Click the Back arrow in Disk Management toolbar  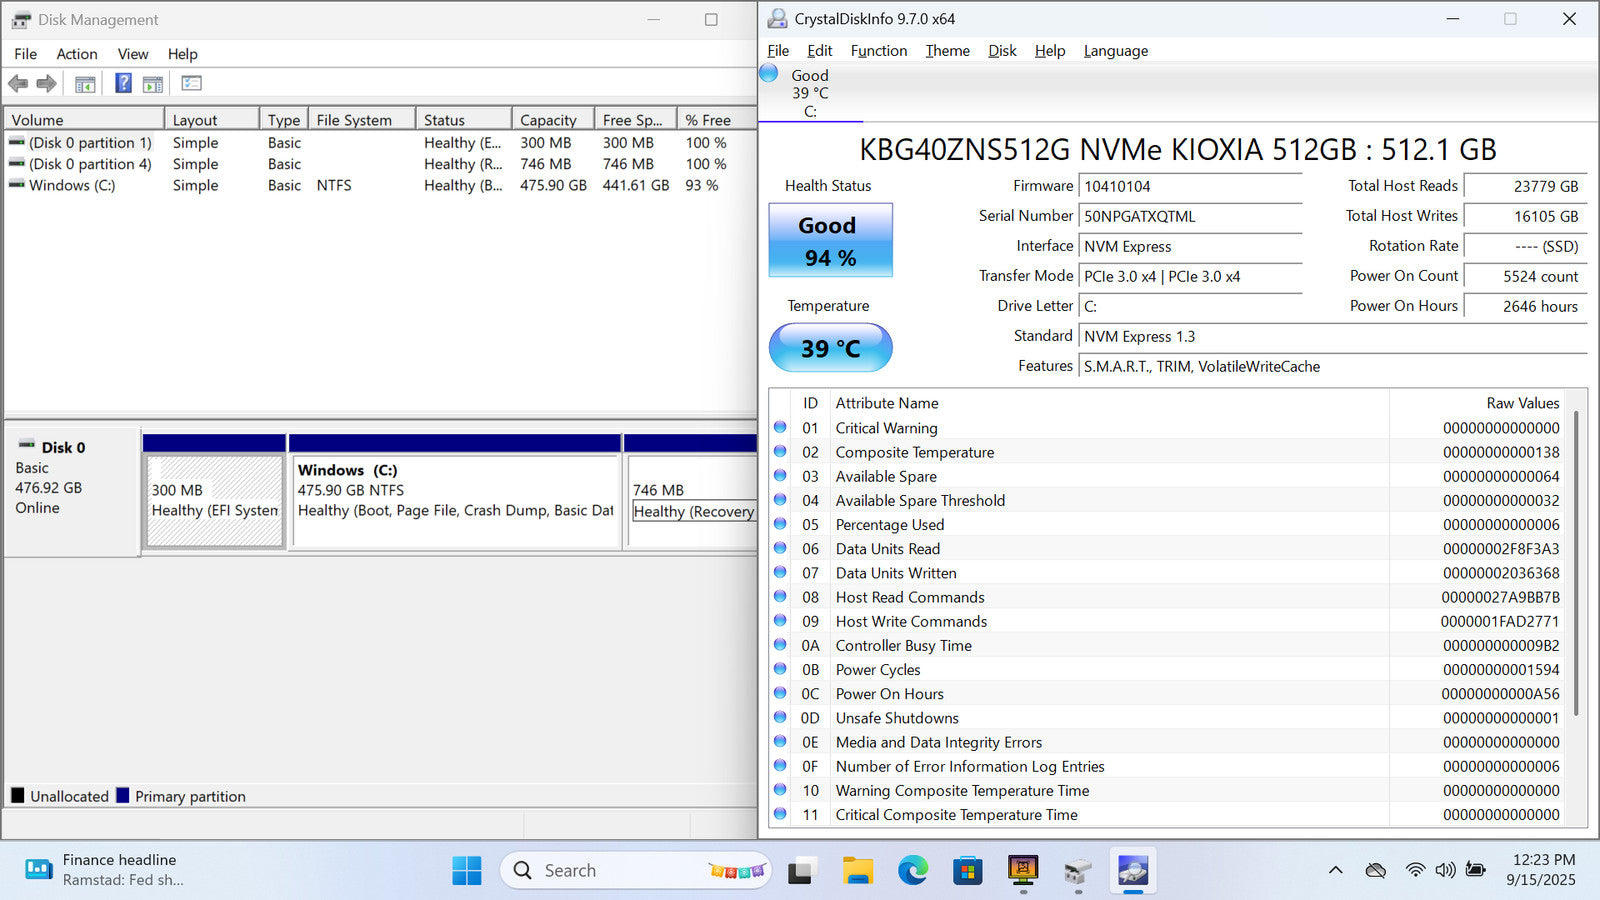18,84
